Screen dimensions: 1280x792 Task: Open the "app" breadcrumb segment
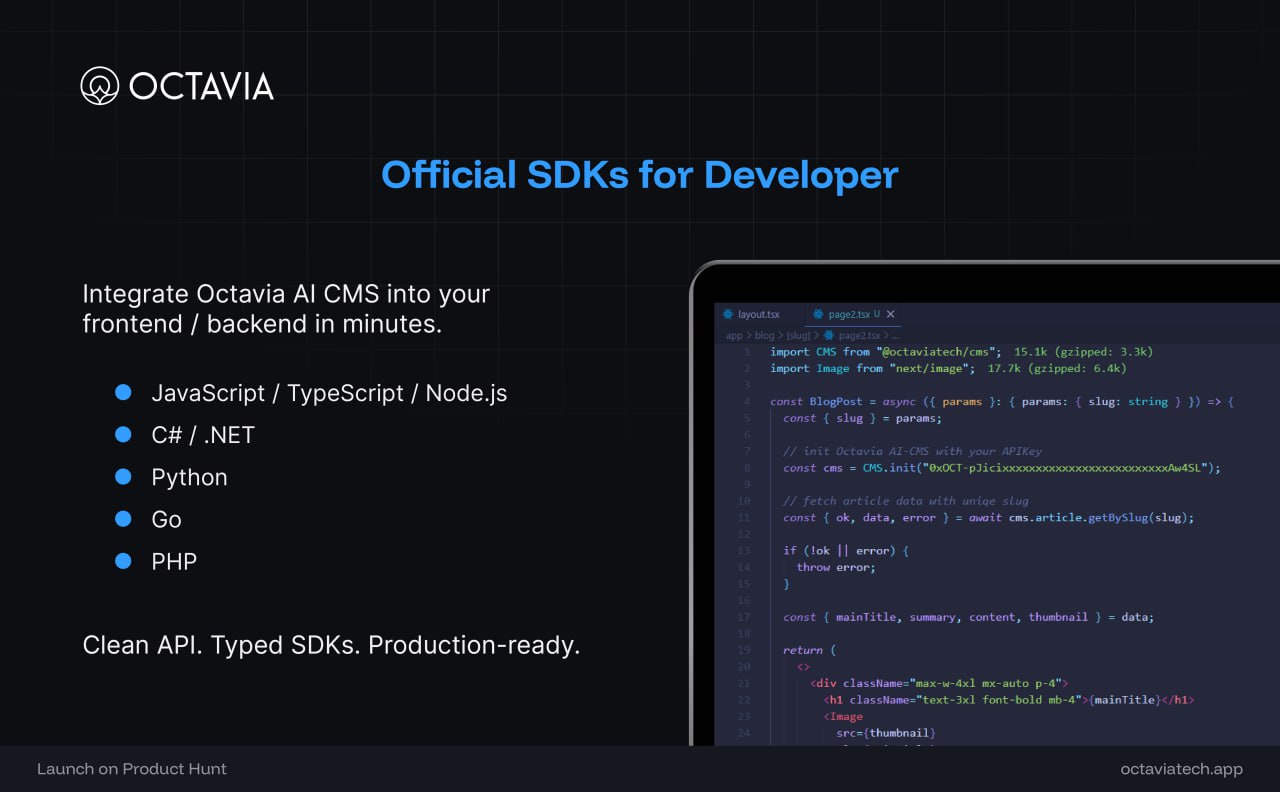(735, 336)
